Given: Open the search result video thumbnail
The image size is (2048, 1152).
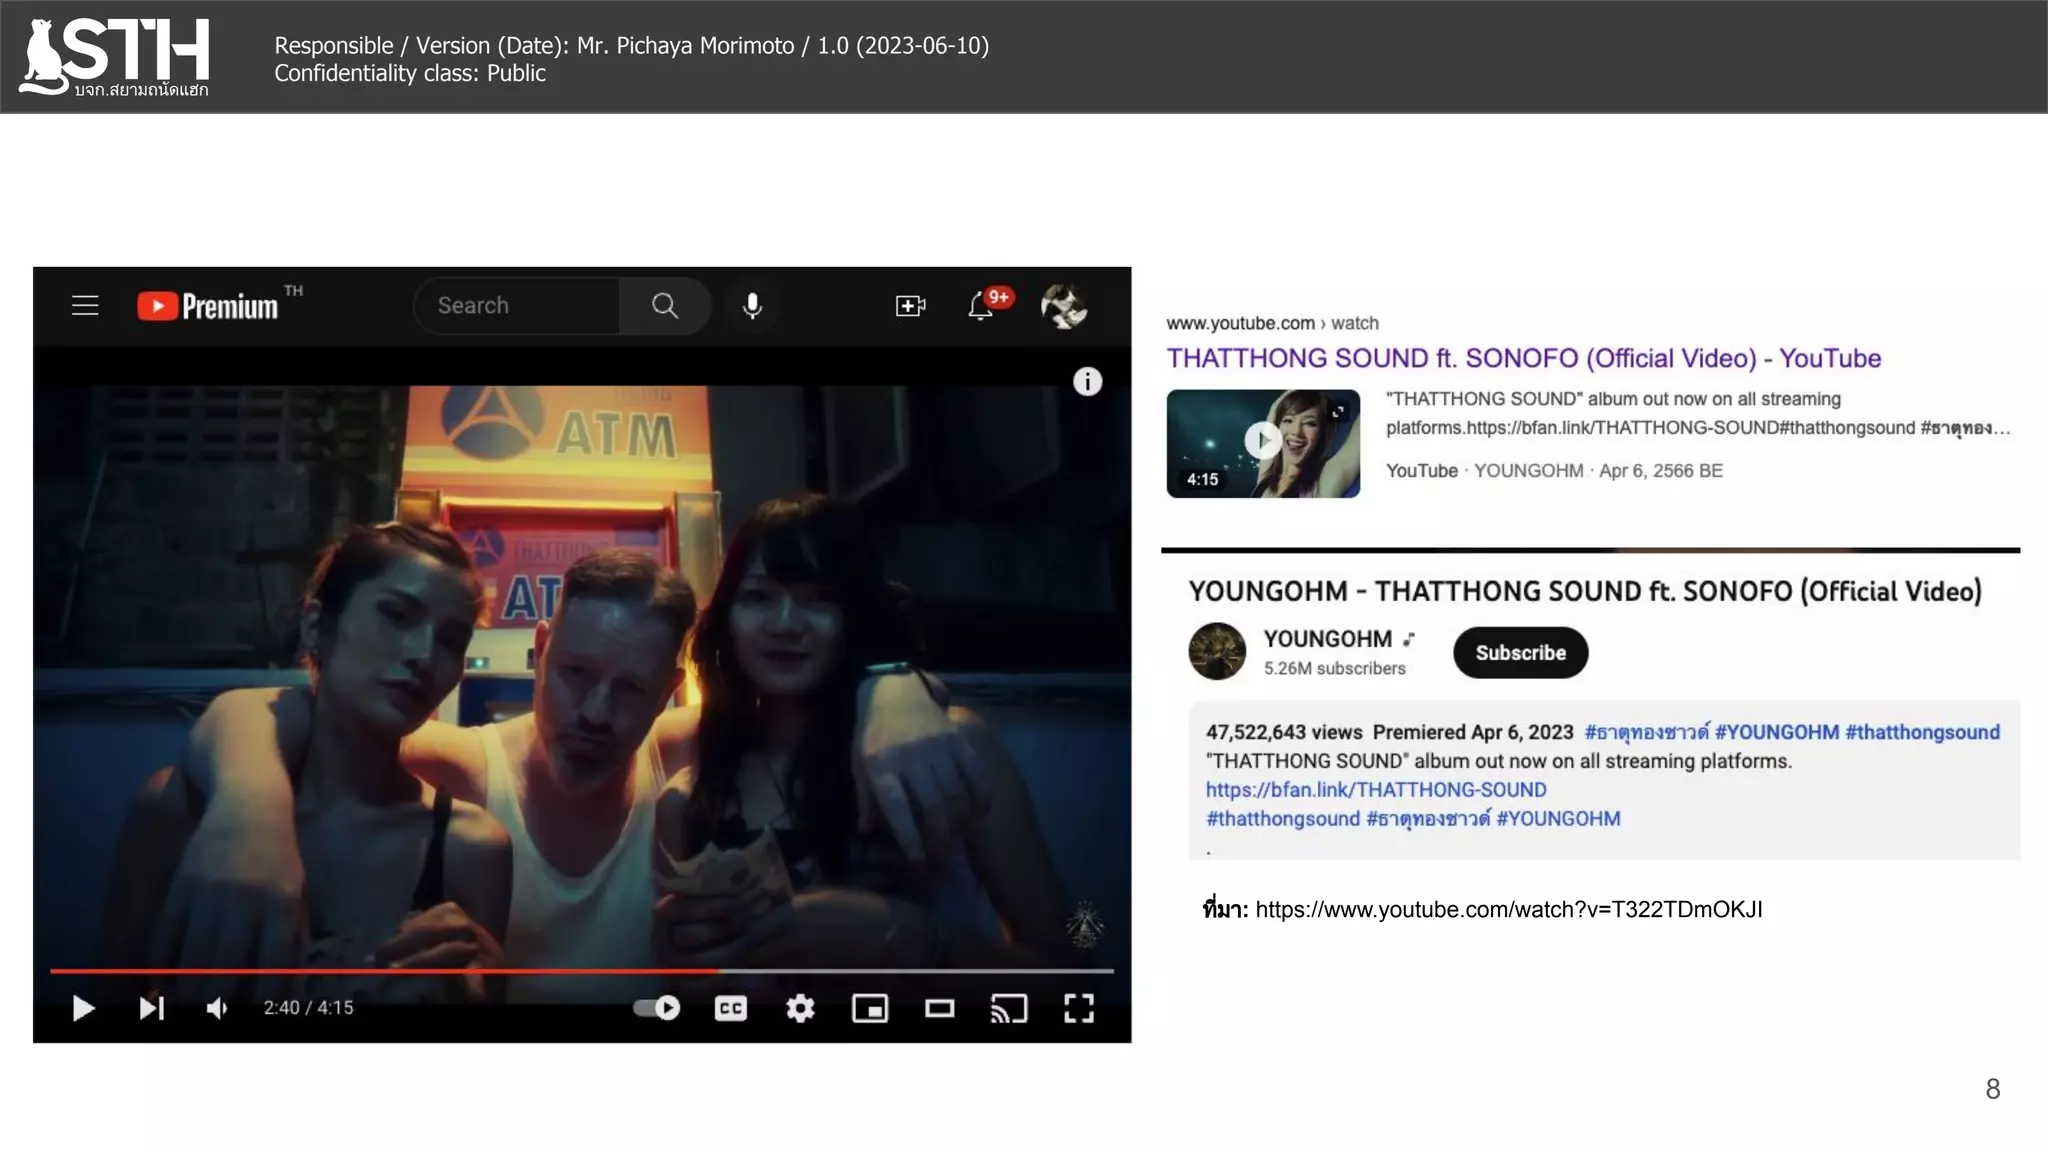Looking at the screenshot, I should 1263,444.
